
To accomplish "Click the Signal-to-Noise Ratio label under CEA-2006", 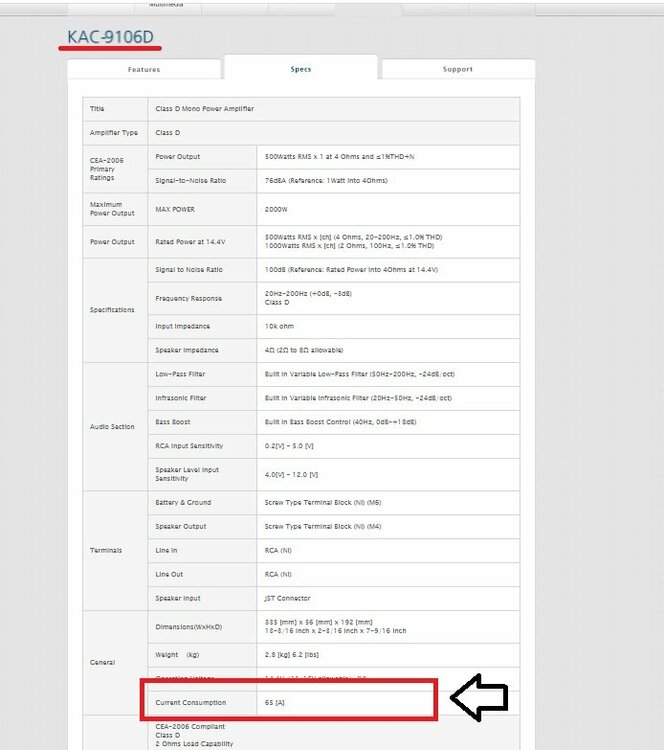I will pos(190,180).
